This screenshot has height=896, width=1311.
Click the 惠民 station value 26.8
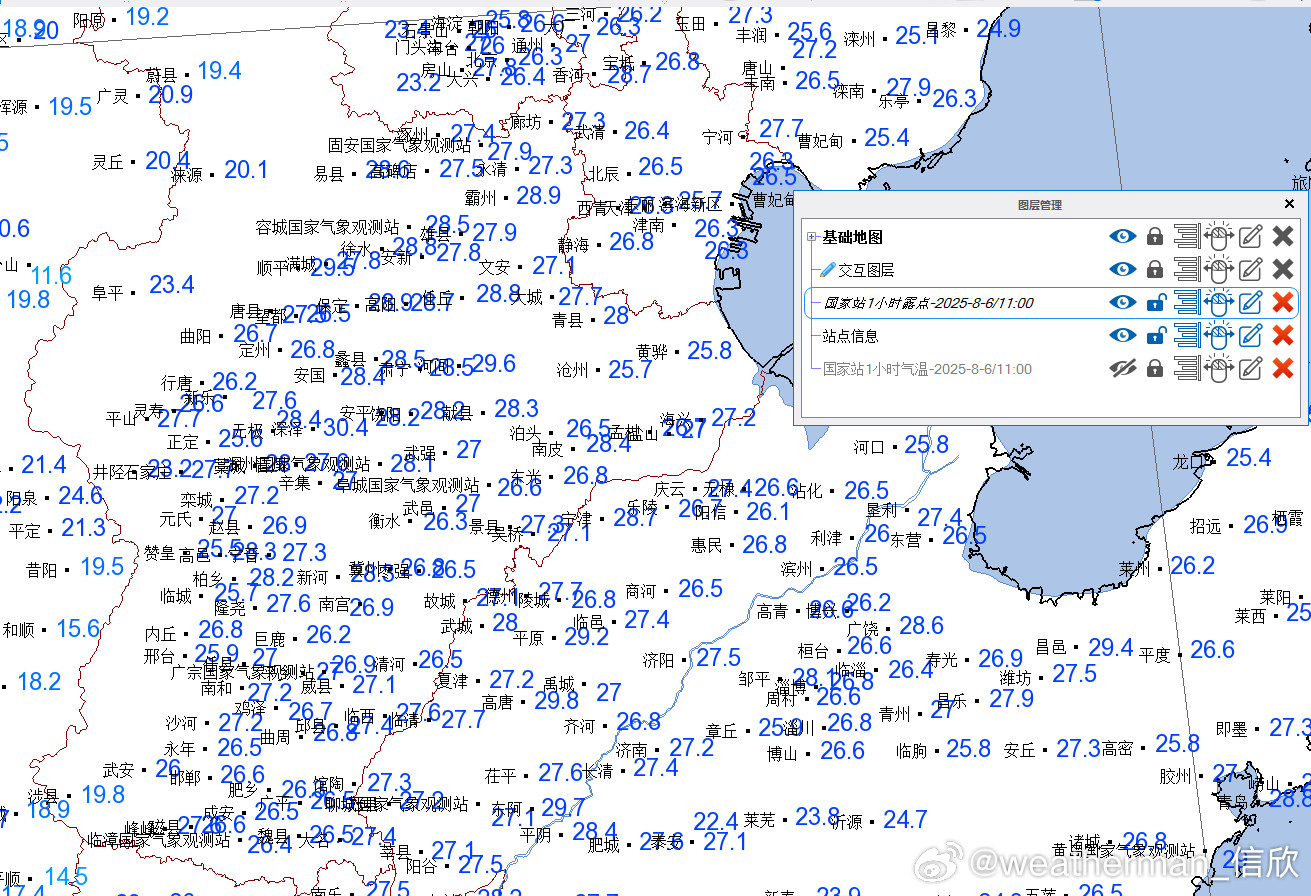click(765, 545)
